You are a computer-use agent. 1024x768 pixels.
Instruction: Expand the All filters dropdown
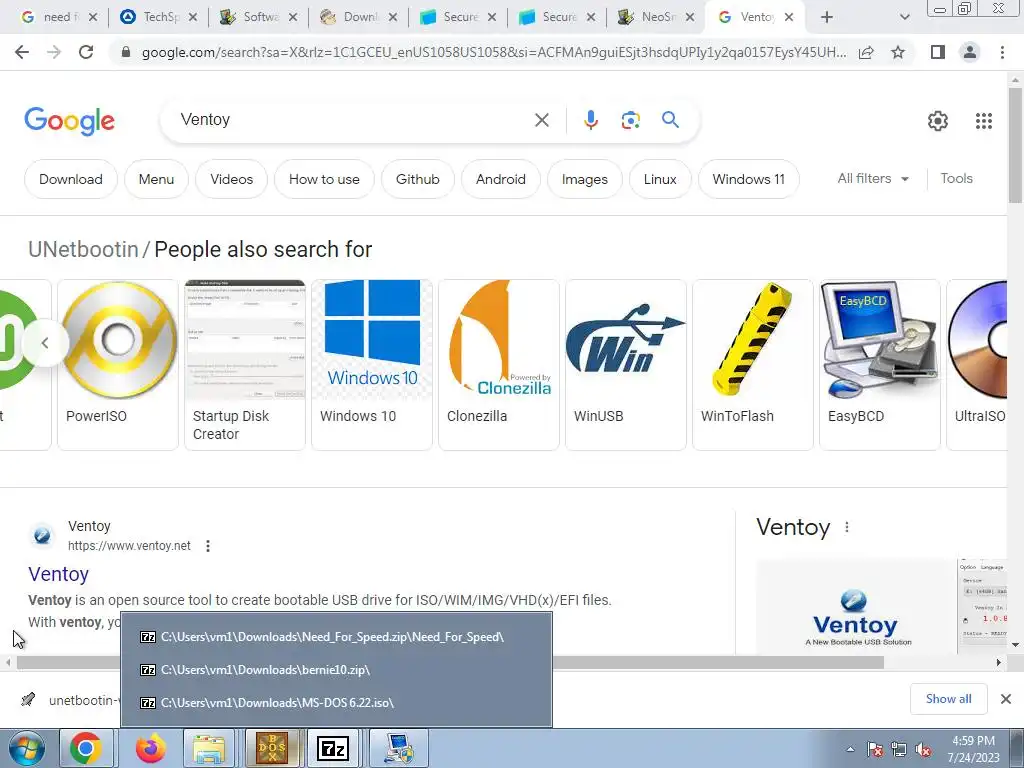tap(873, 178)
